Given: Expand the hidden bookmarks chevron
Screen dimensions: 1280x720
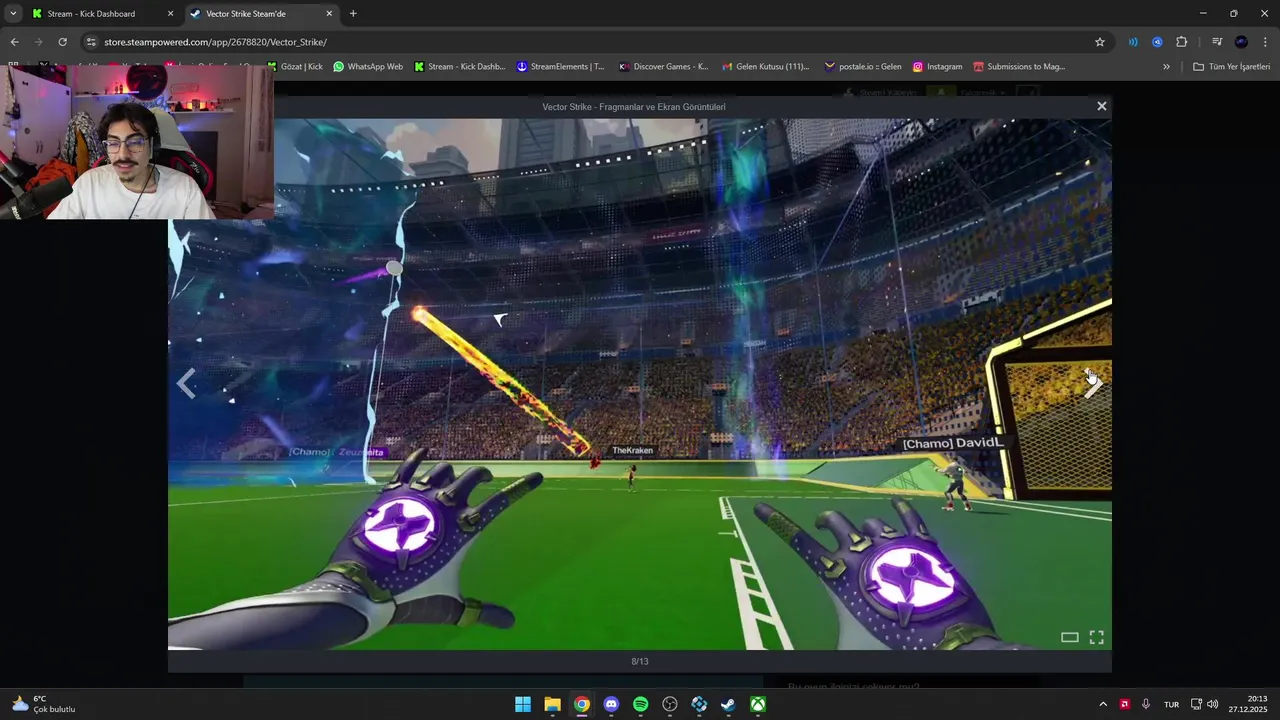Looking at the screenshot, I should coord(1166,67).
